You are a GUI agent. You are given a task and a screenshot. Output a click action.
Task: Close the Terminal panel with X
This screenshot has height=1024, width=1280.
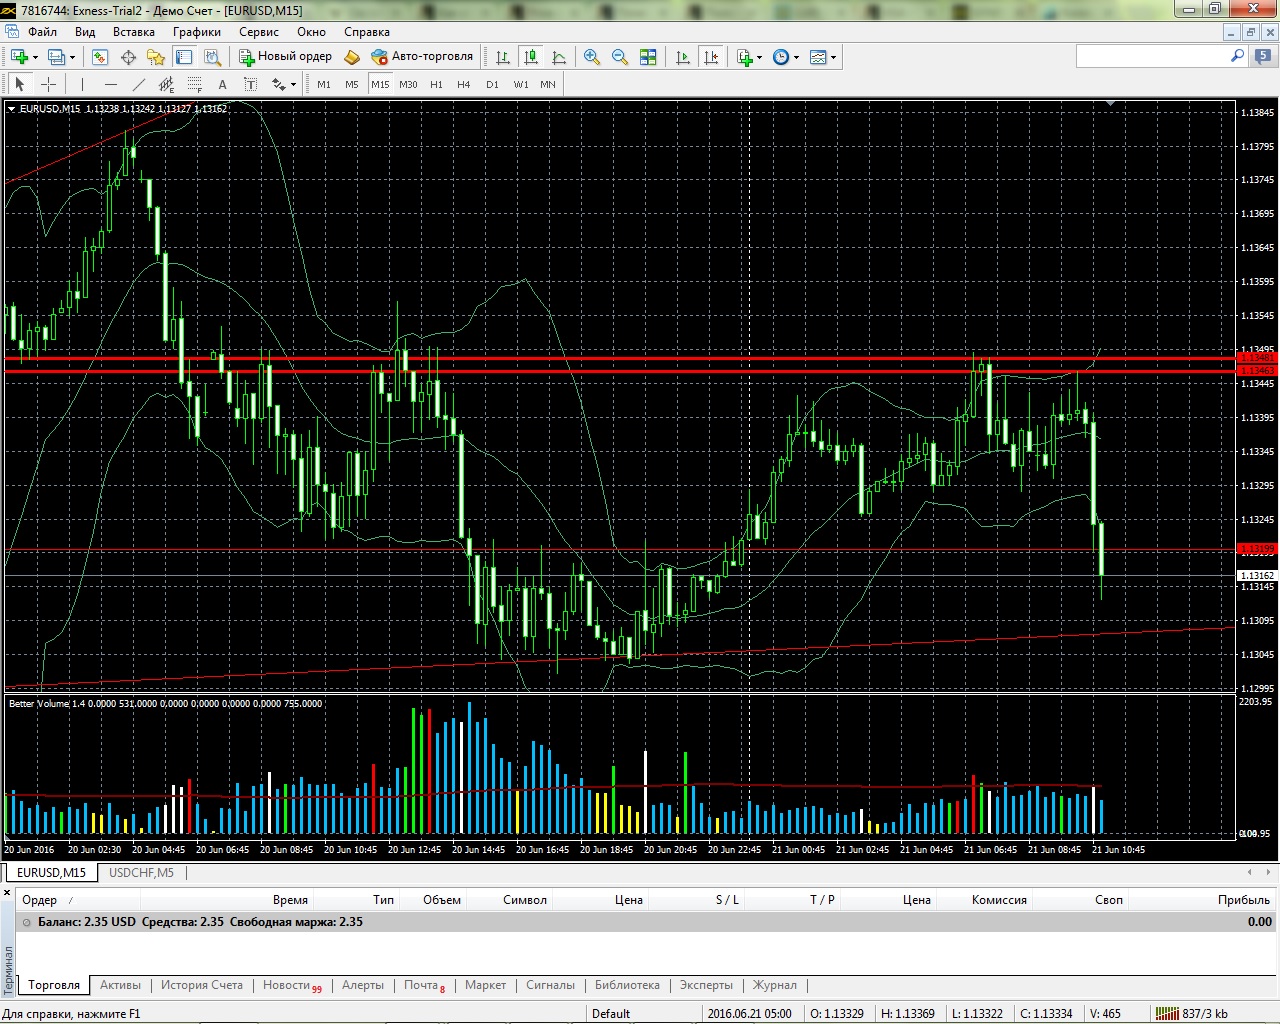click(x=7, y=892)
